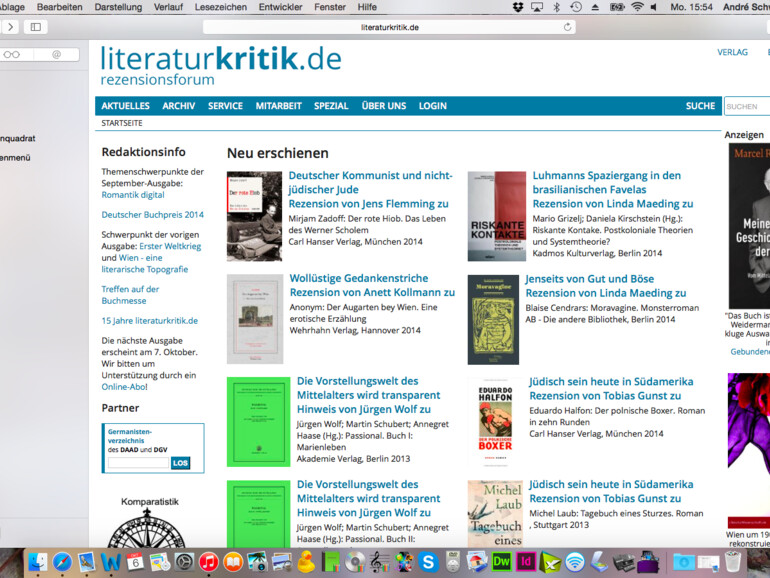Click the battery status icon

617,7
